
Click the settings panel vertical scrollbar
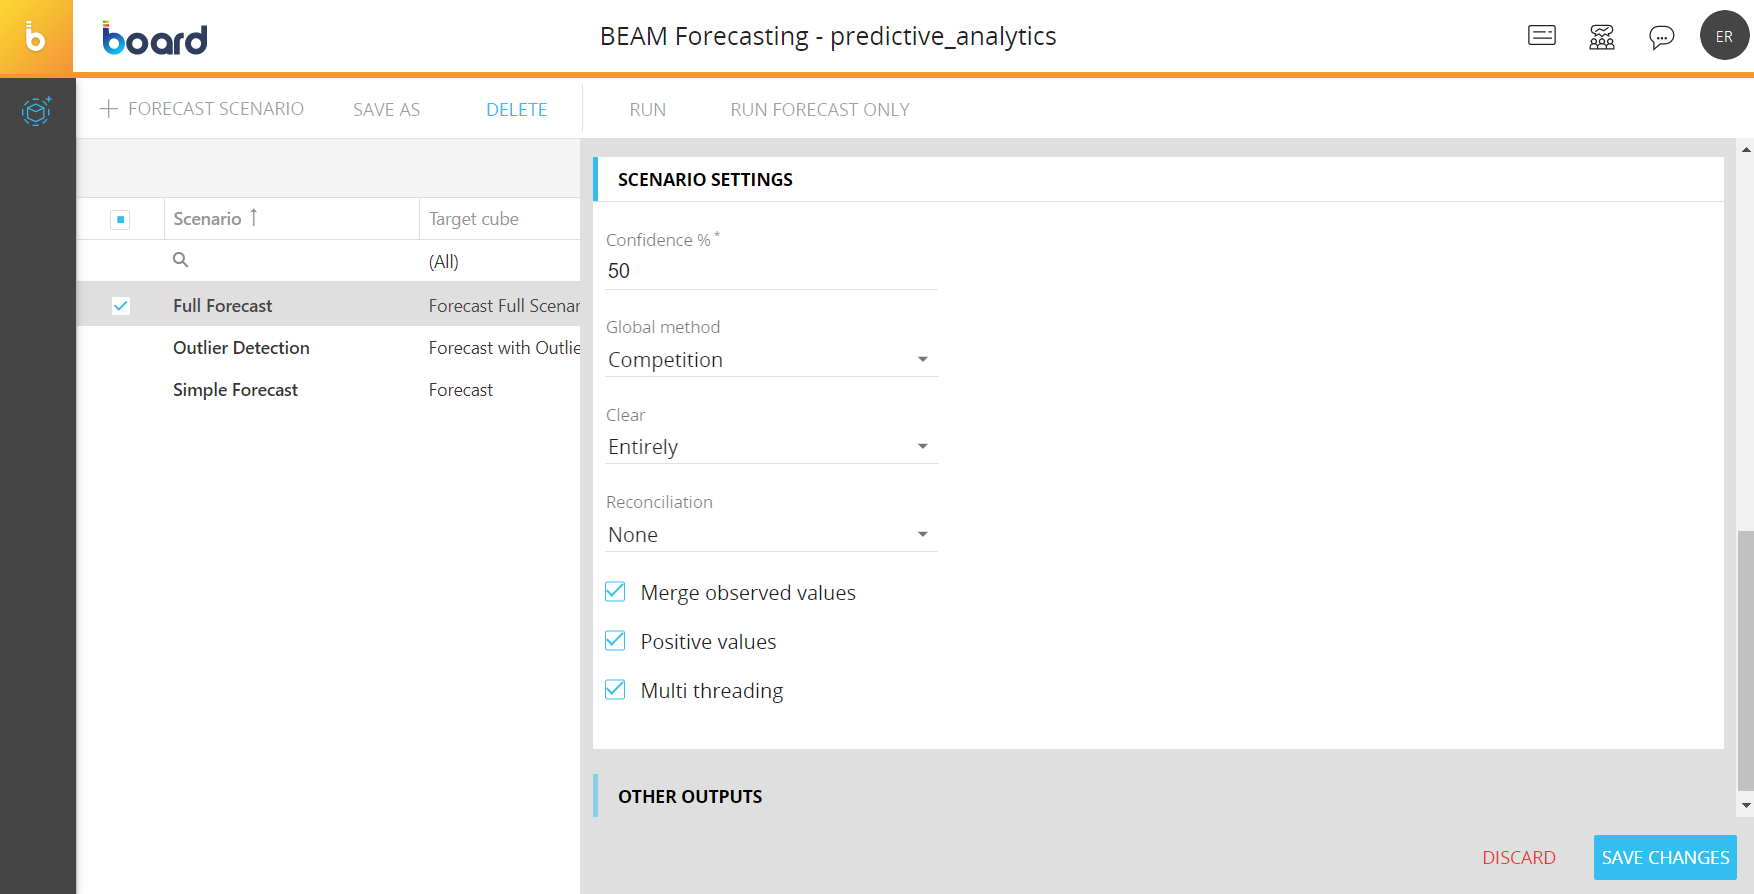1745,660
